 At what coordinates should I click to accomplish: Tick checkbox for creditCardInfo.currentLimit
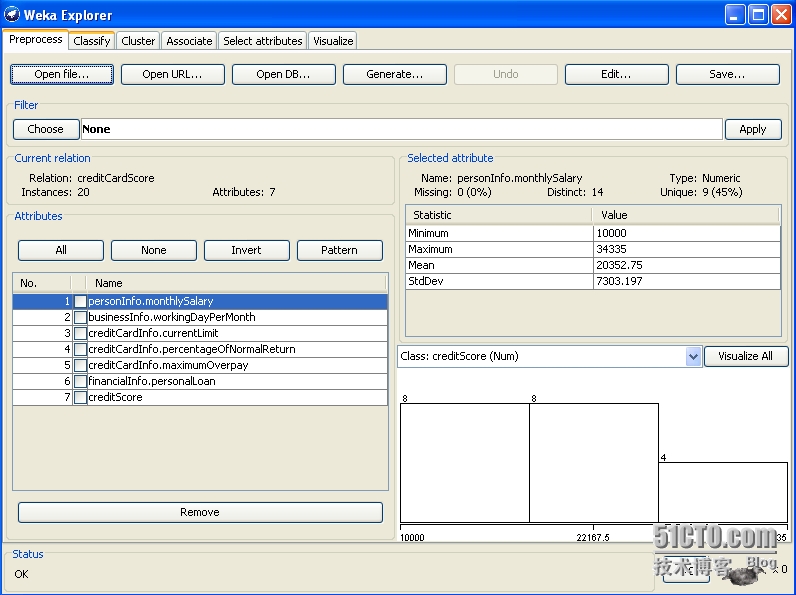(x=80, y=334)
